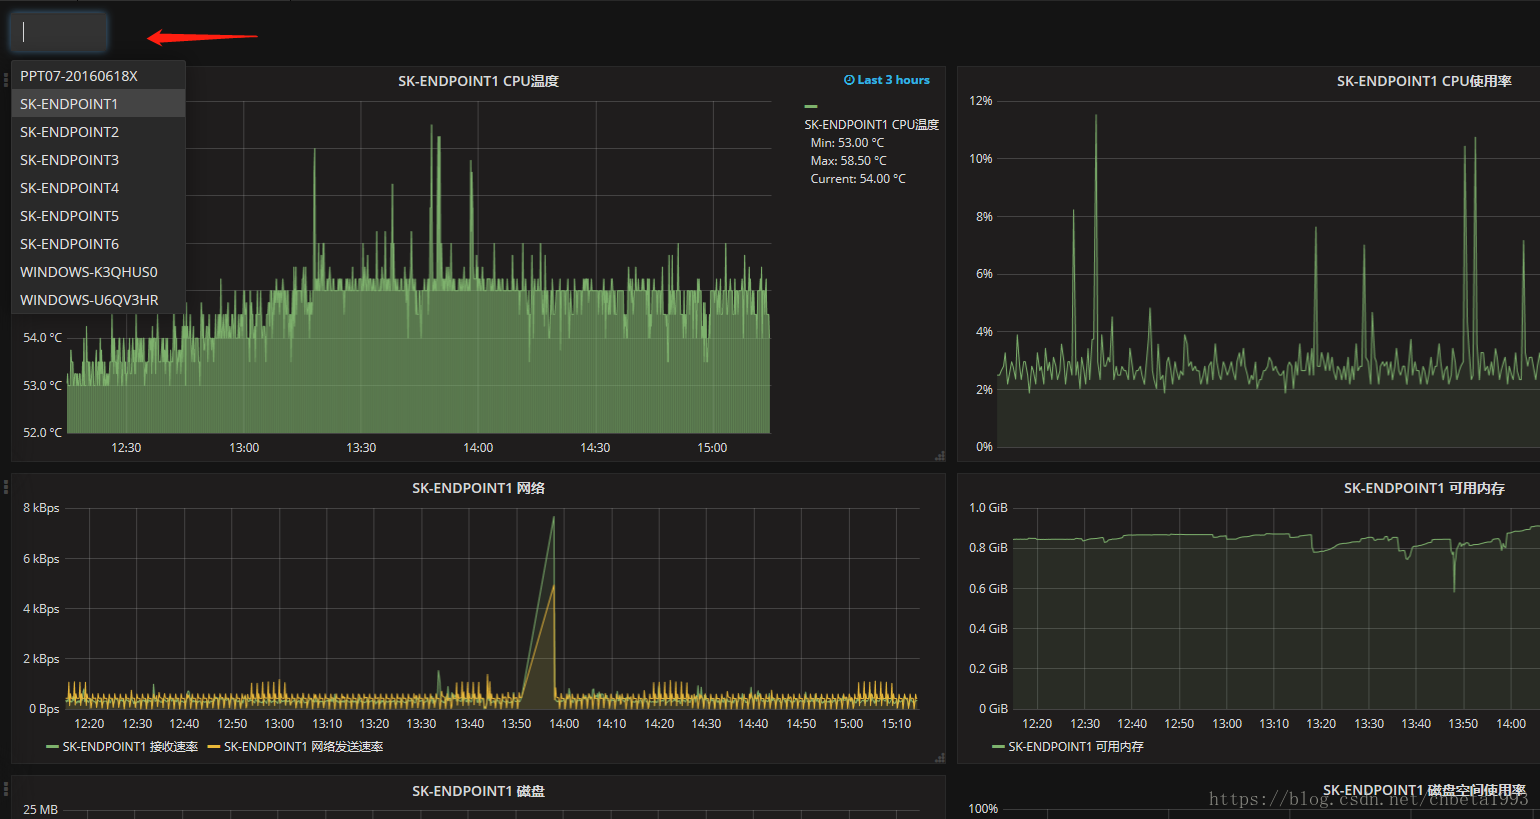The image size is (1540, 819).
Task: Click the clock icon beside Last 3 hours
Action: (x=849, y=80)
